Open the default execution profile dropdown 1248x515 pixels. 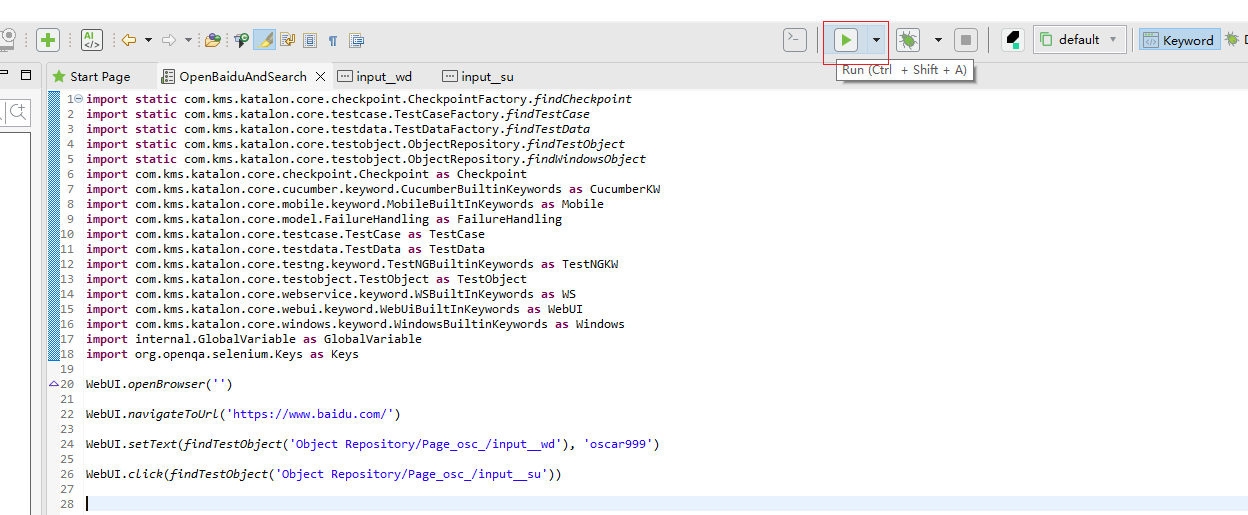[x=1080, y=40]
